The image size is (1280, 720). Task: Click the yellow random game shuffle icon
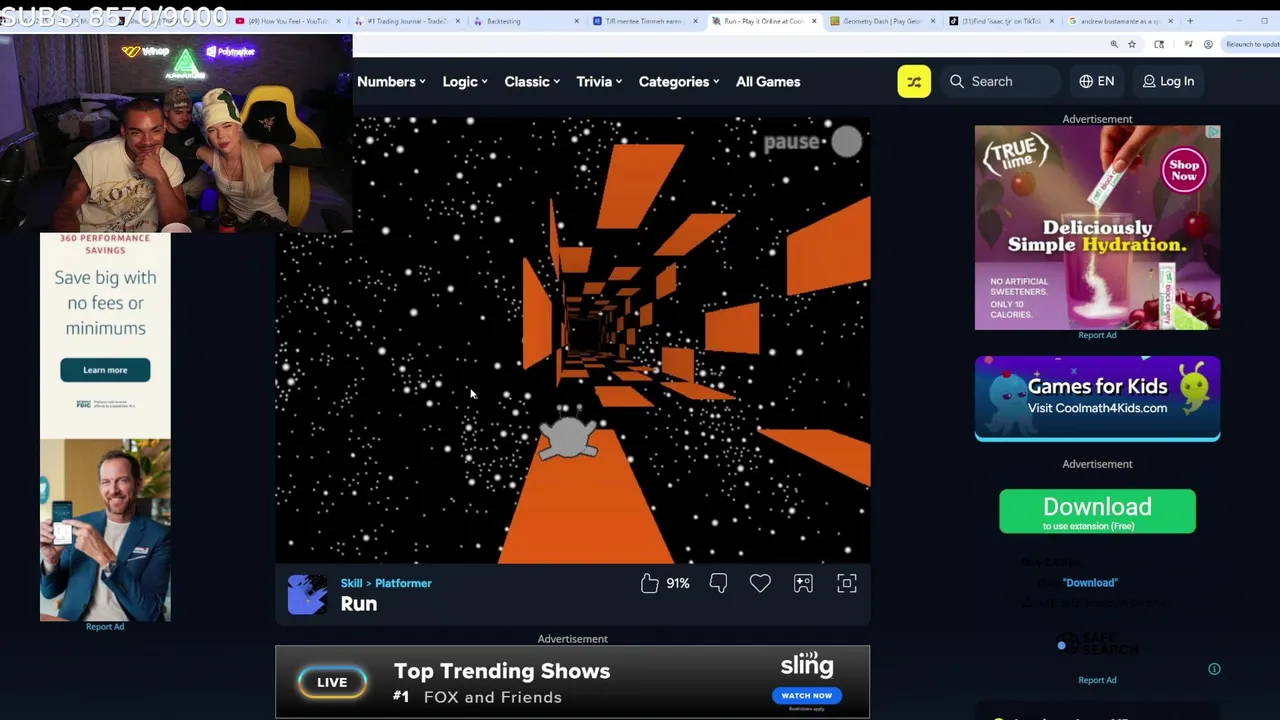click(914, 81)
